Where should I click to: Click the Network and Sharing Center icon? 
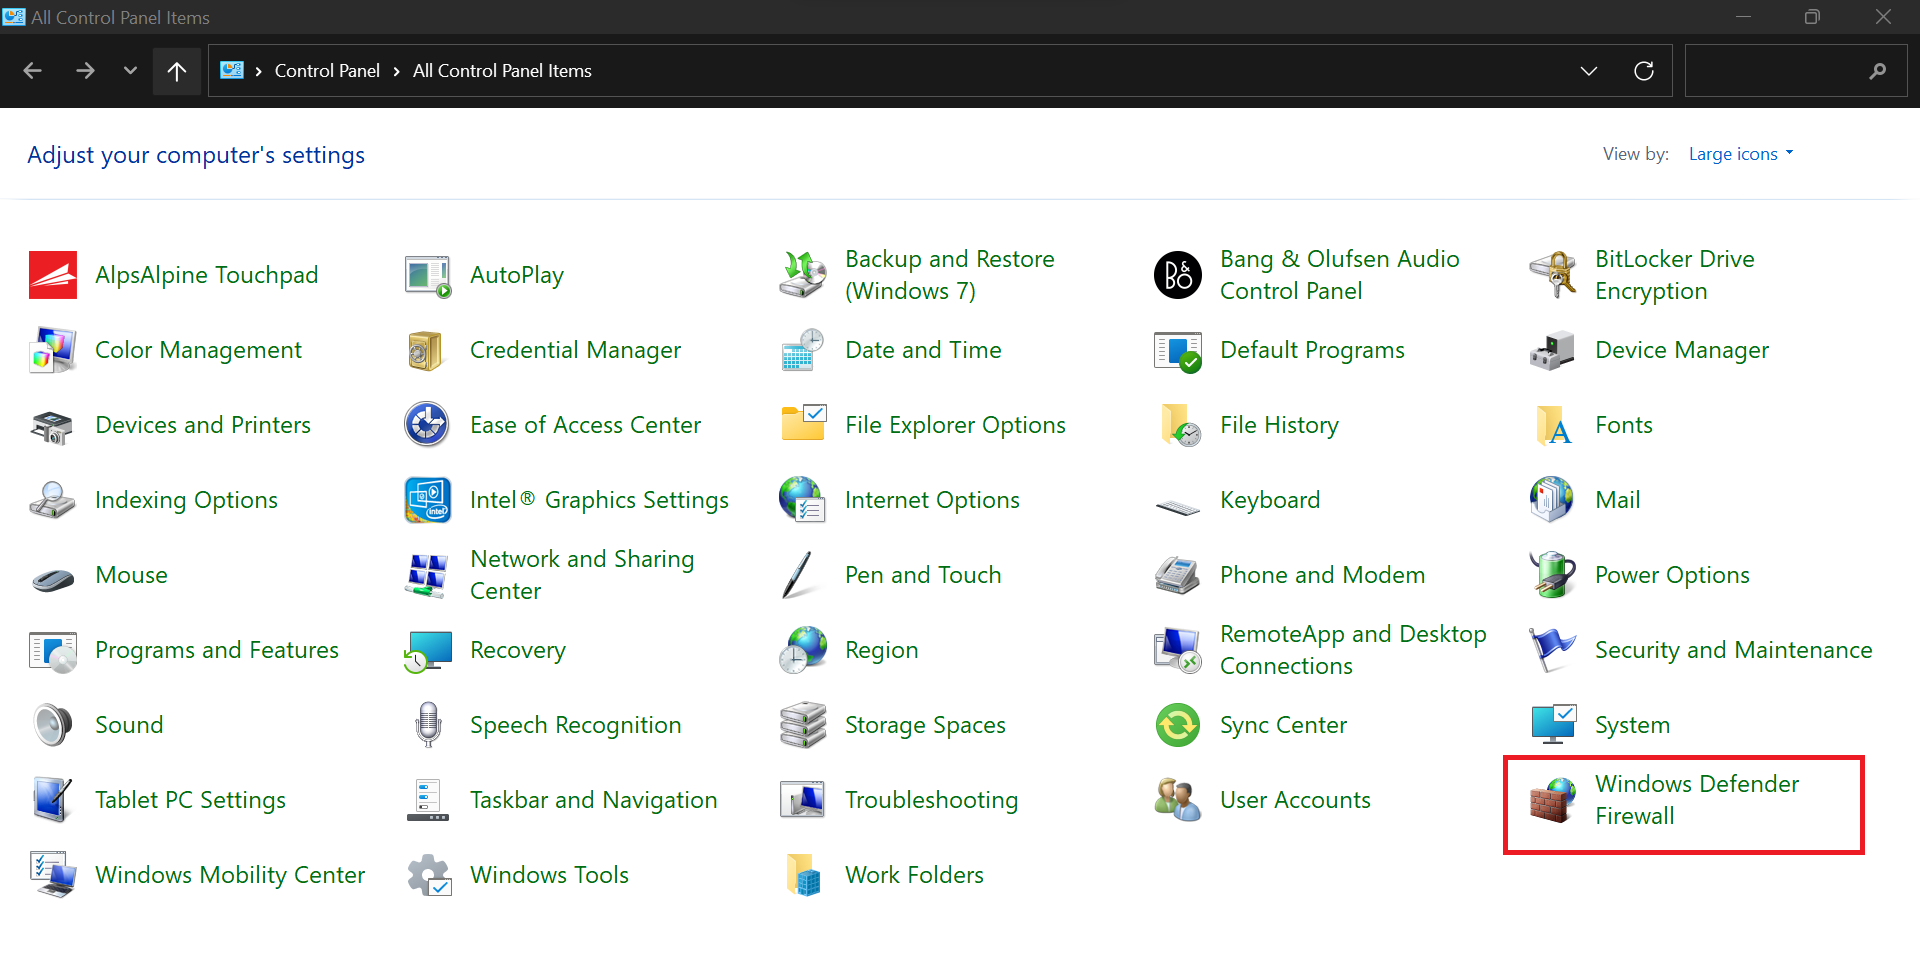(x=428, y=575)
